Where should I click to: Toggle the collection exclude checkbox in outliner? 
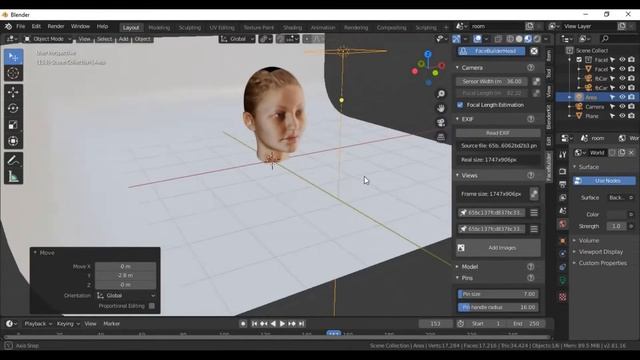click(x=579, y=60)
